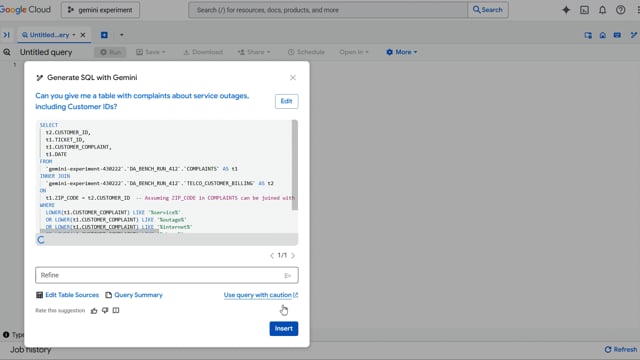This screenshot has width=640, height=360.
Task: Open Gemini sparkle icon in top bar
Action: pyautogui.click(x=566, y=10)
